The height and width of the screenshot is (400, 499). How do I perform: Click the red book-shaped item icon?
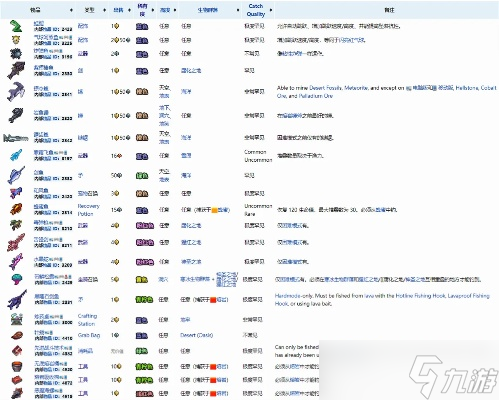point(17,351)
